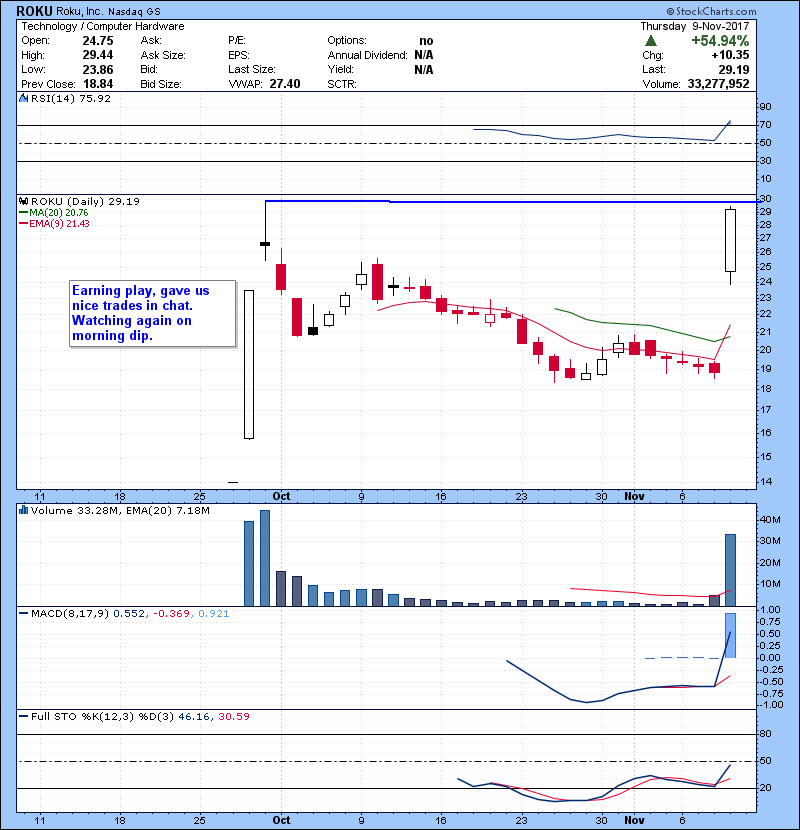Click the ROKU ticker symbol in header

click(36, 9)
